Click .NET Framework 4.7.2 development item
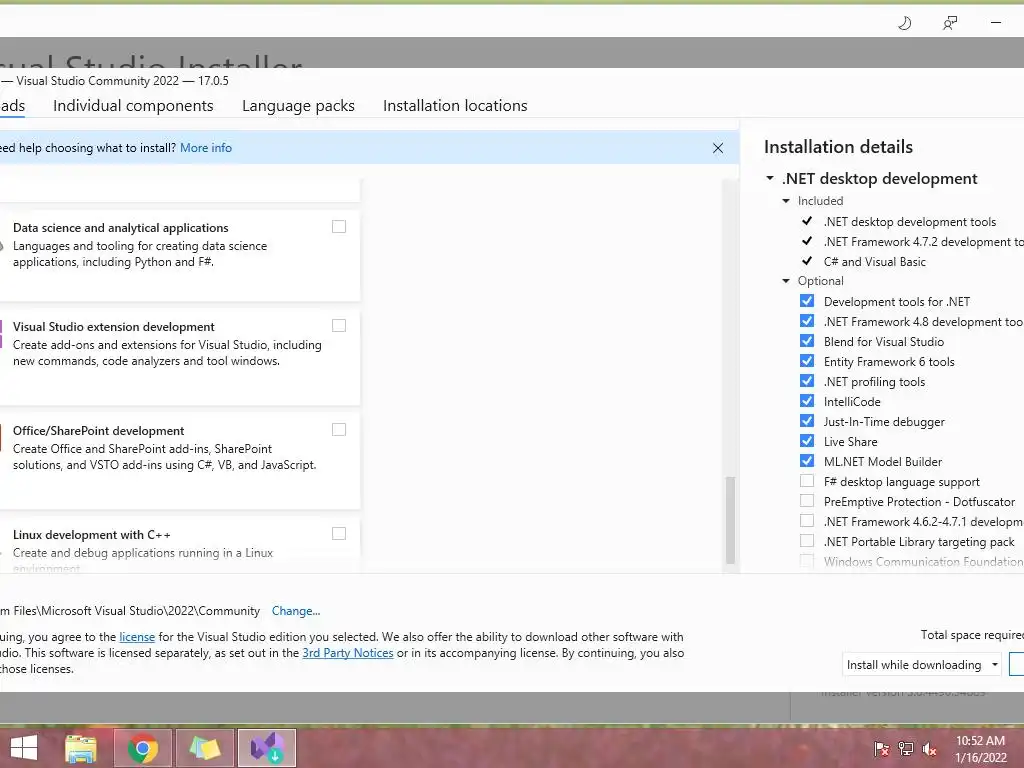This screenshot has width=1024, height=768. (x=923, y=242)
